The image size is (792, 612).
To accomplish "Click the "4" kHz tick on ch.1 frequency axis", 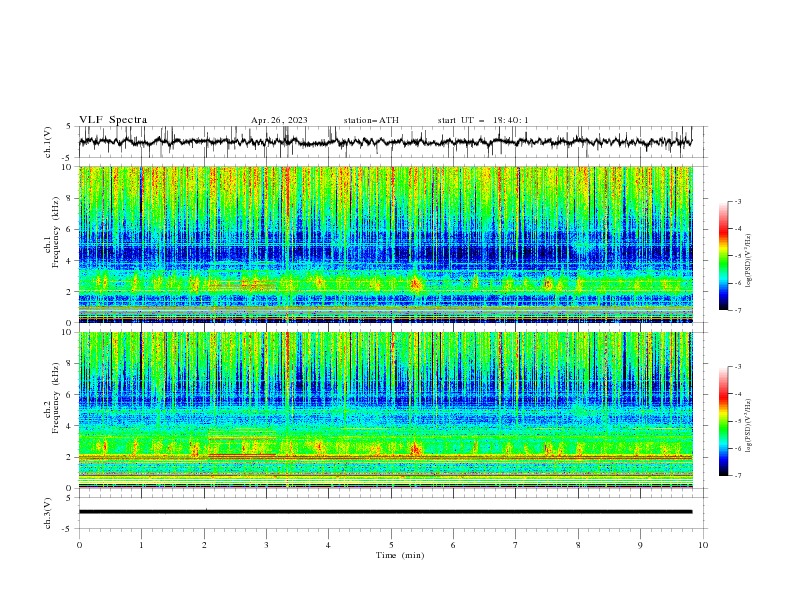I will point(69,261).
